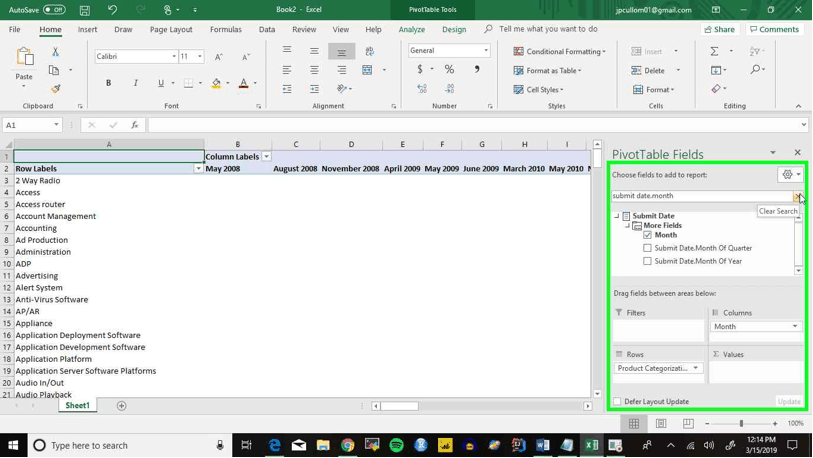Switch to the Data ribbon tab

click(267, 30)
